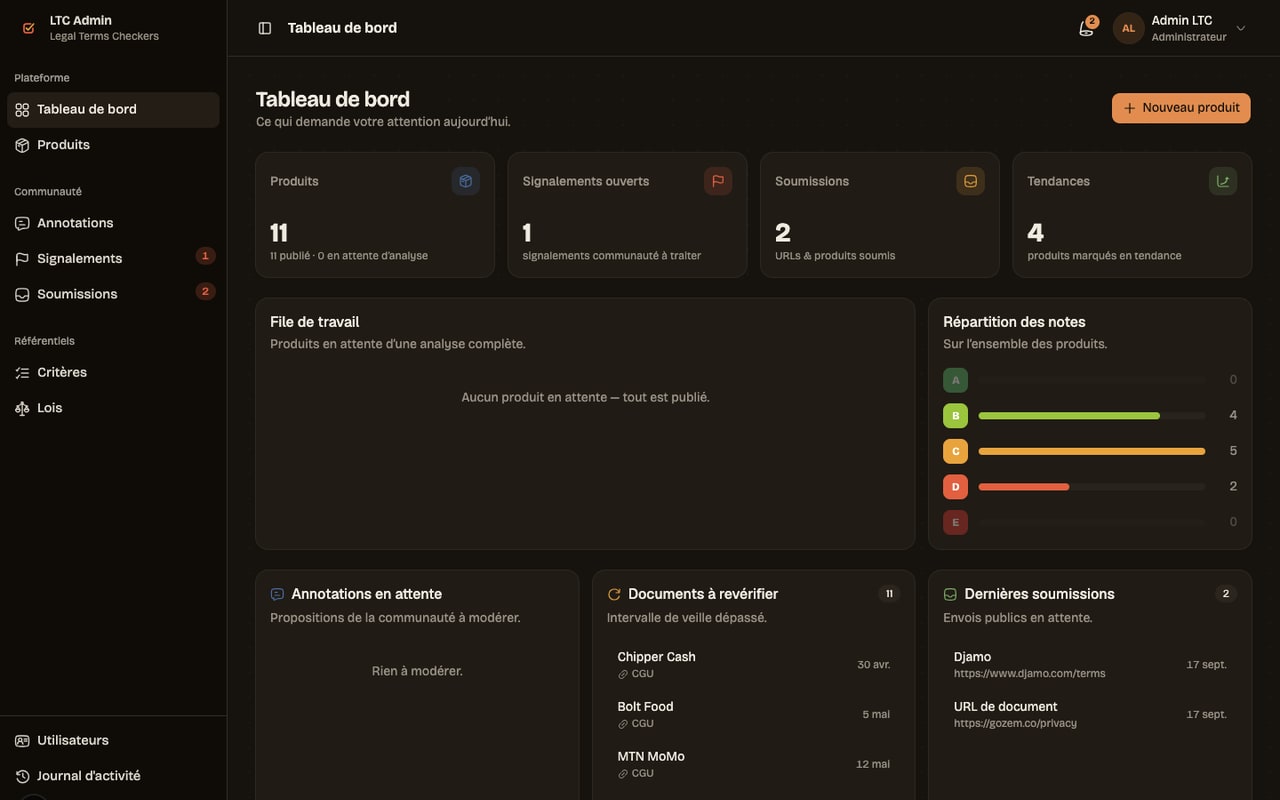The width and height of the screenshot is (1280, 800).
Task: Click the grade B progress bar
Action: (x=1092, y=415)
